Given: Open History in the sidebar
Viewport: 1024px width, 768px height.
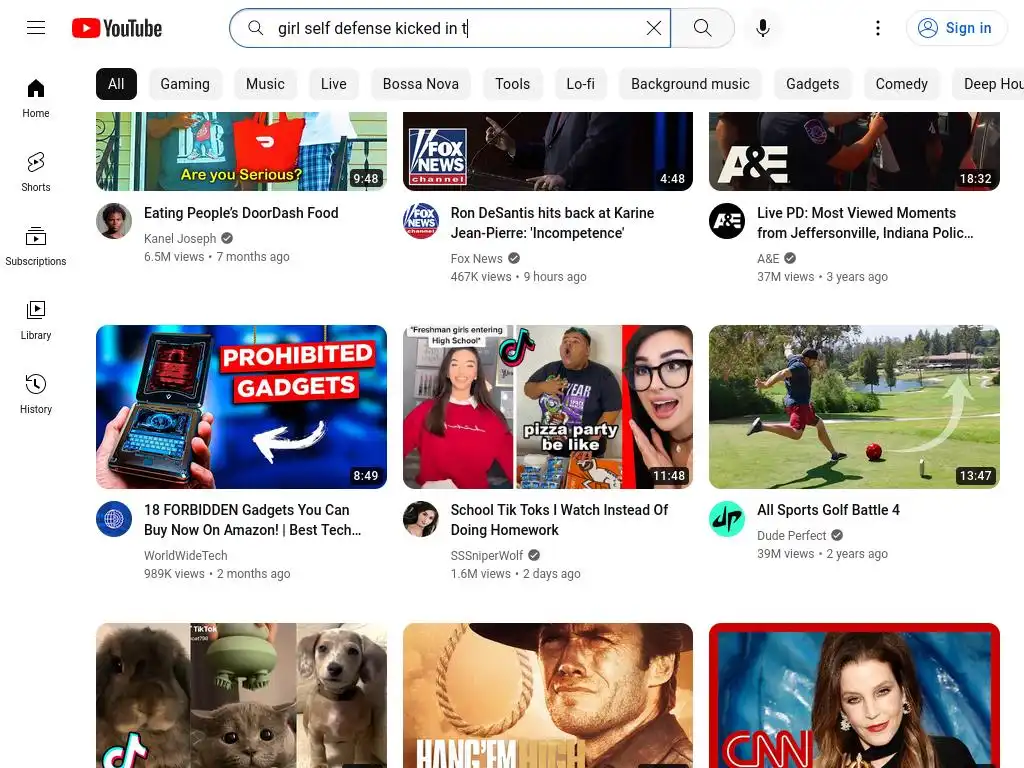Looking at the screenshot, I should pyautogui.click(x=36, y=394).
